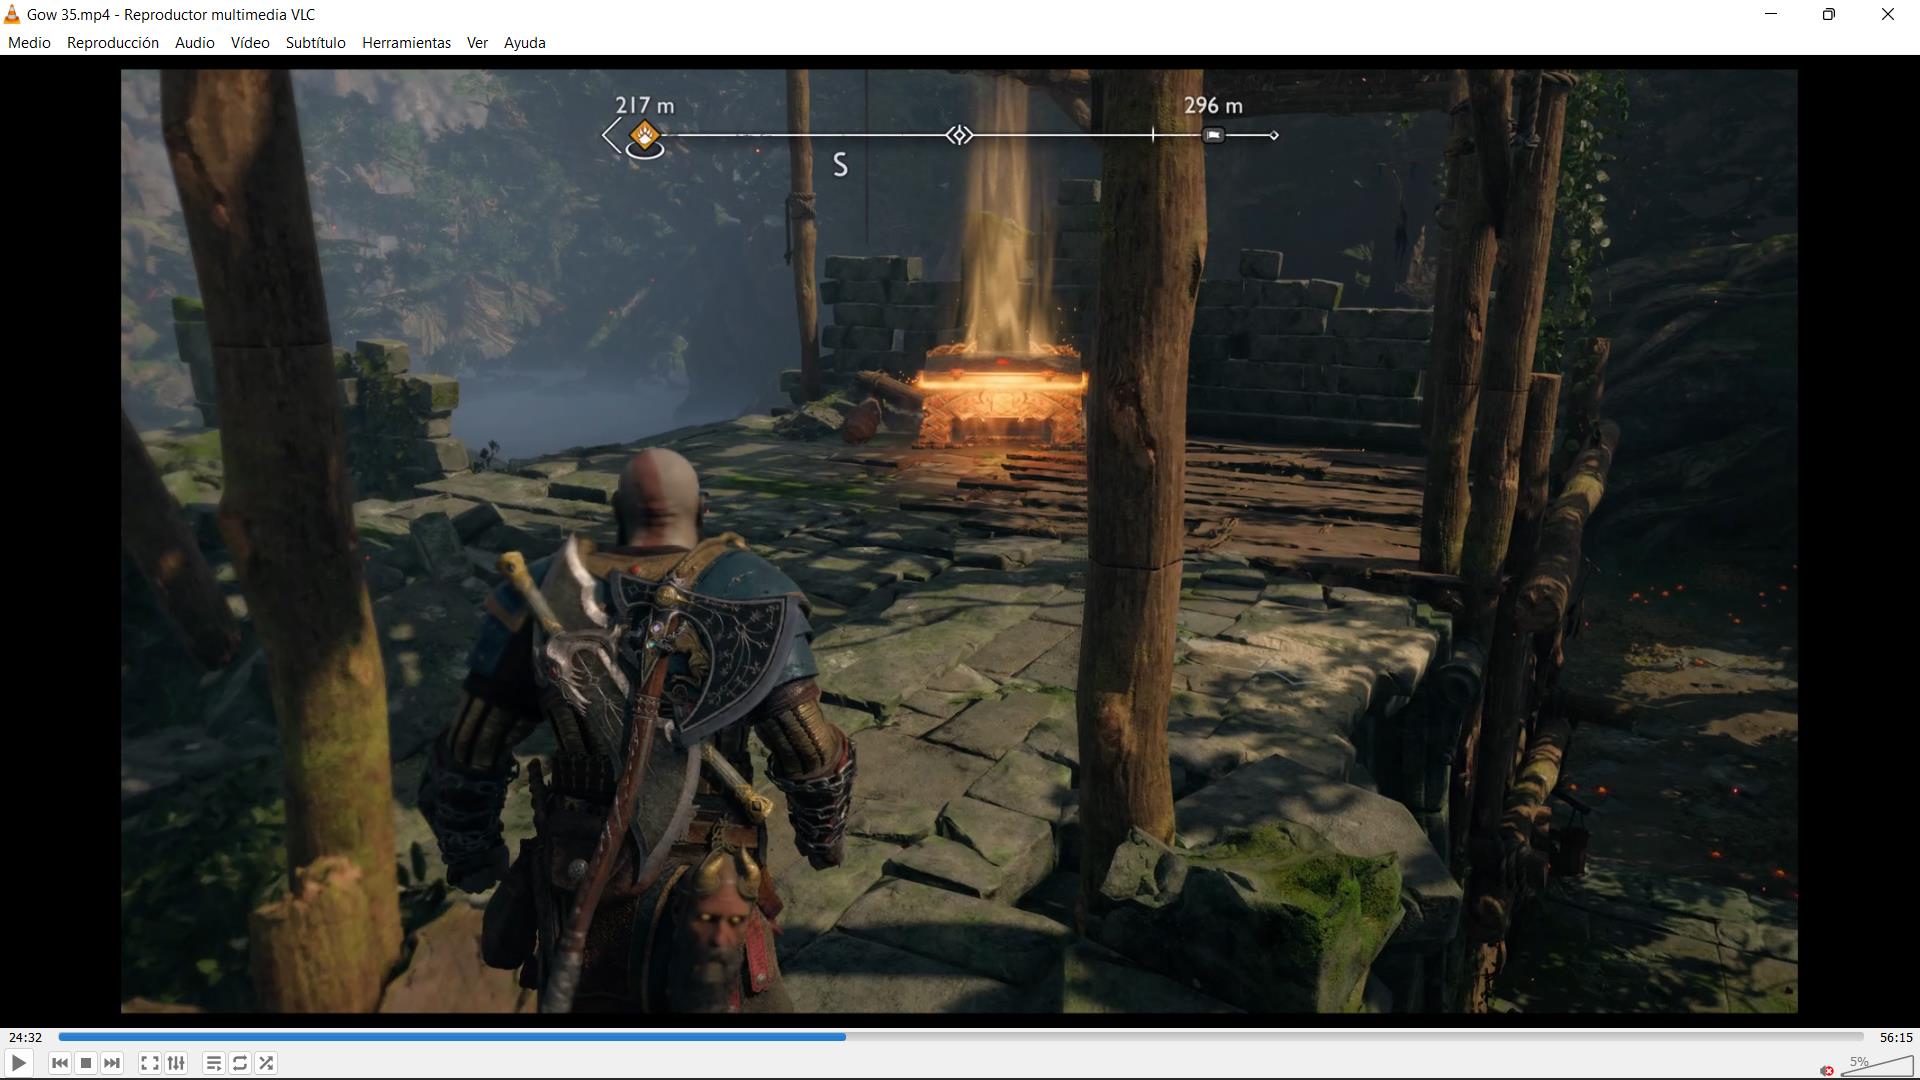Click the Play button

(18, 1063)
